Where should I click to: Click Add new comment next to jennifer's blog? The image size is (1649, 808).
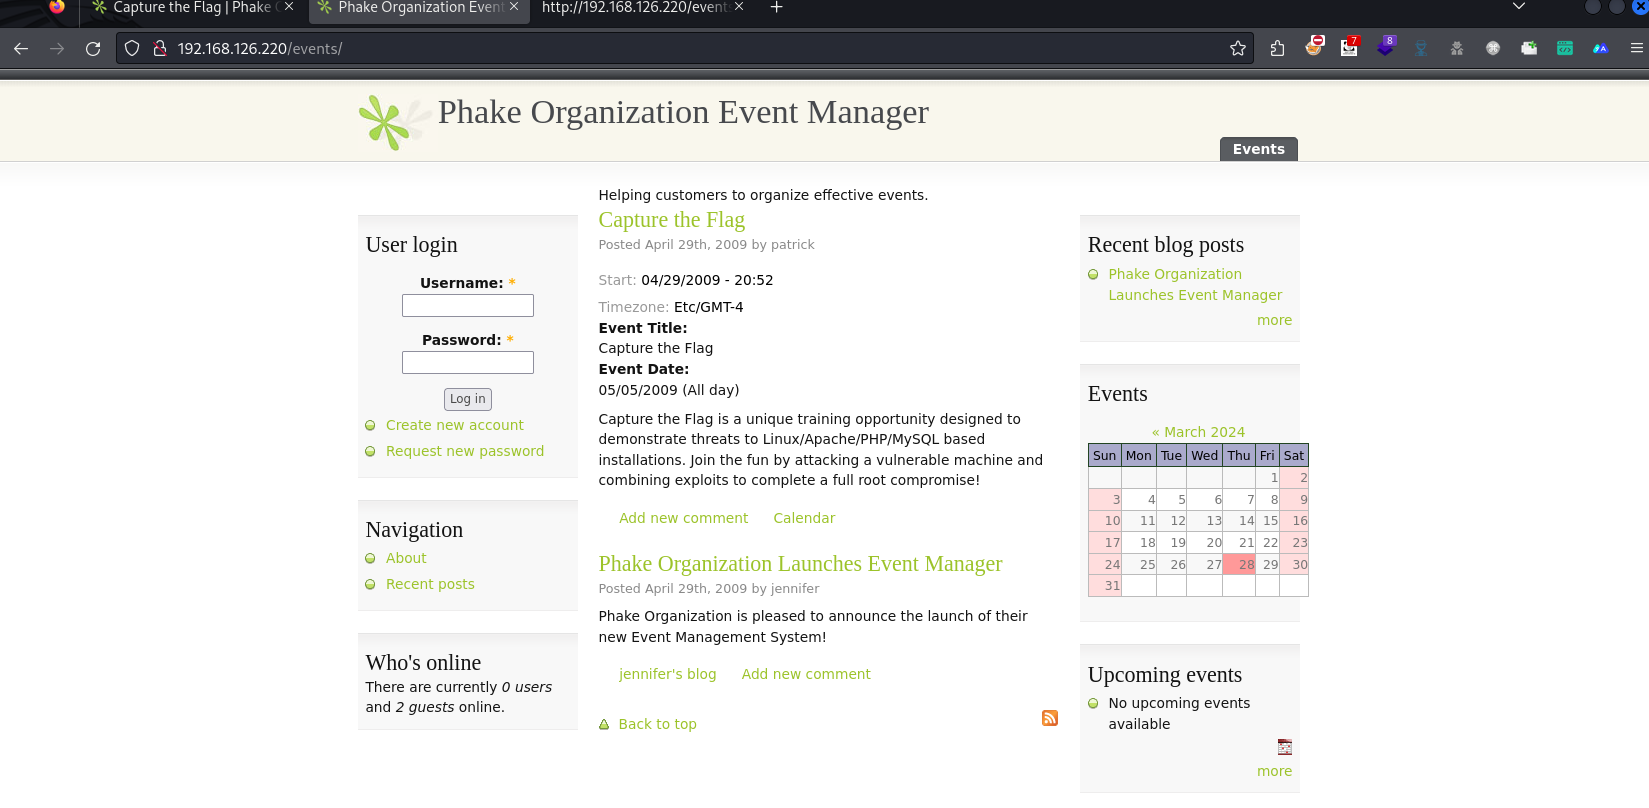(806, 674)
